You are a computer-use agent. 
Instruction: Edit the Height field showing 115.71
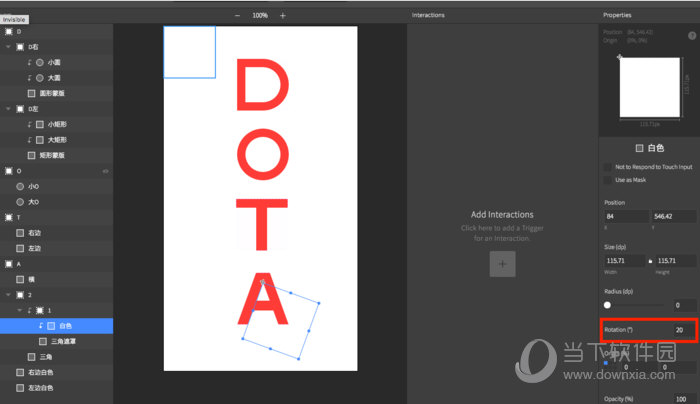(x=676, y=261)
